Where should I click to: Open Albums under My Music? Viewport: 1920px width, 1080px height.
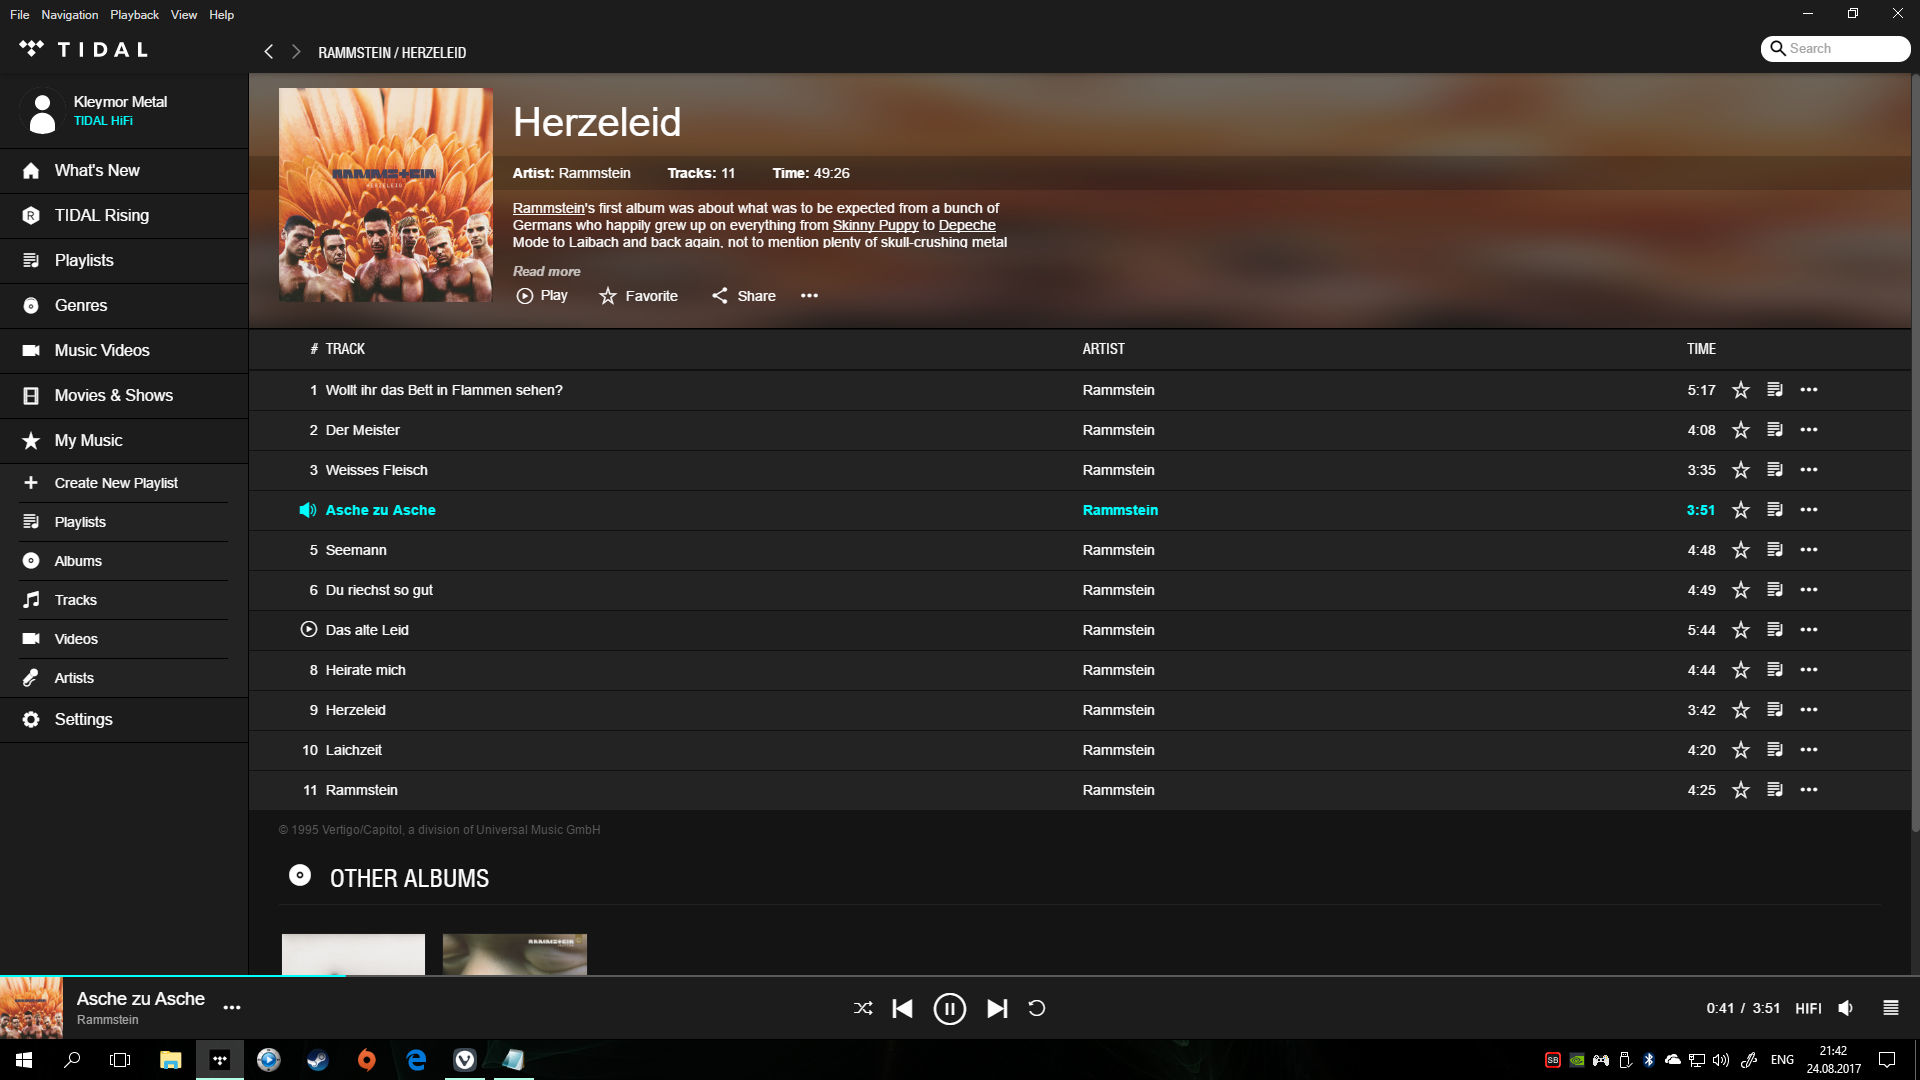point(124,561)
